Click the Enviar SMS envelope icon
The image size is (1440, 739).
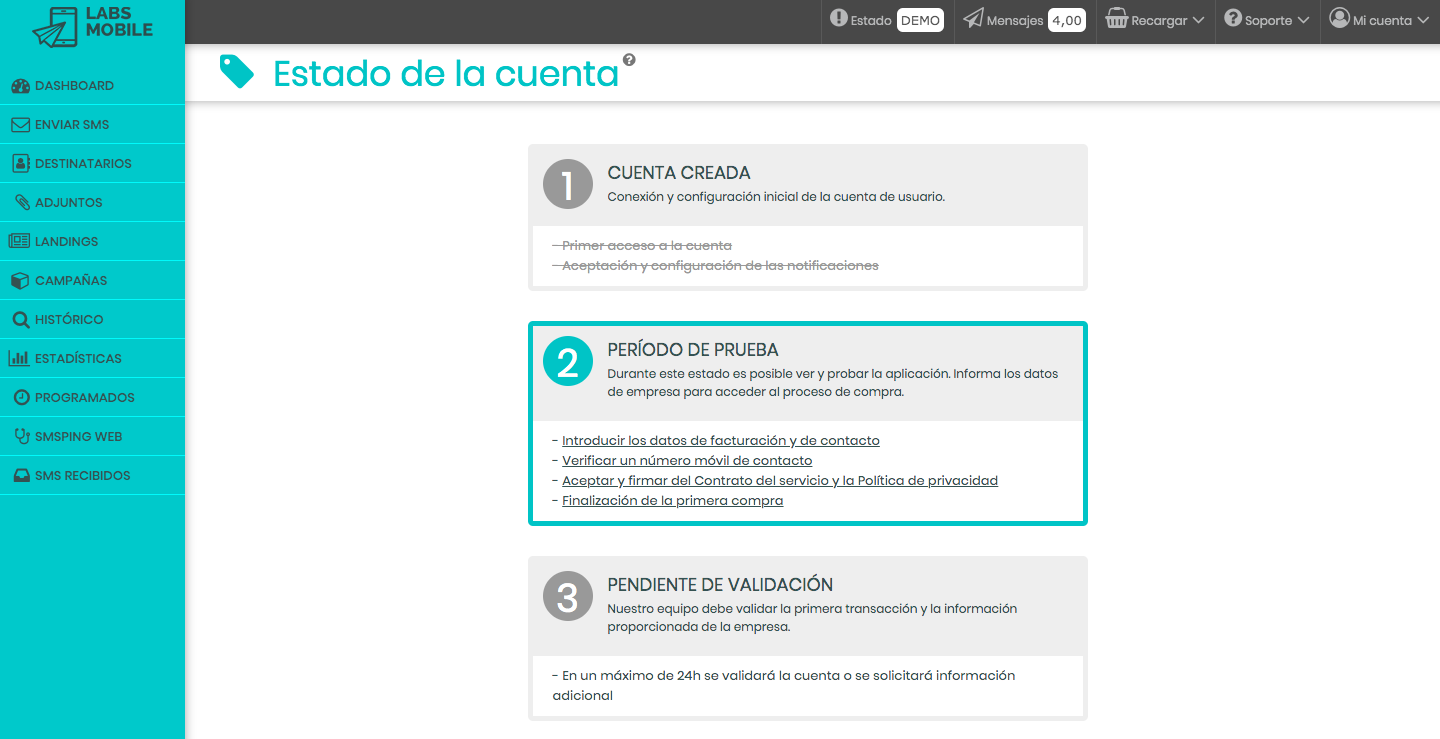[20, 125]
